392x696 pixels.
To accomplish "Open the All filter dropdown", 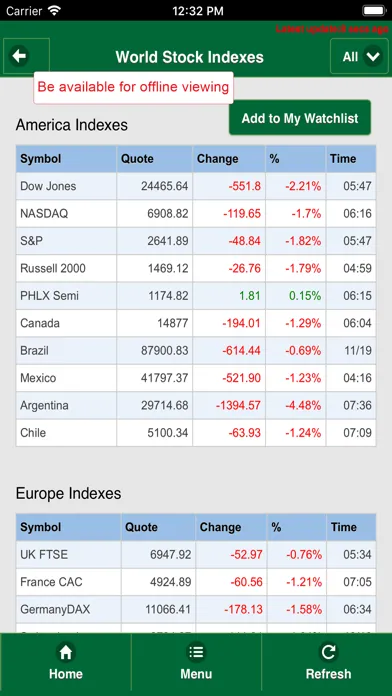I will coord(359,56).
